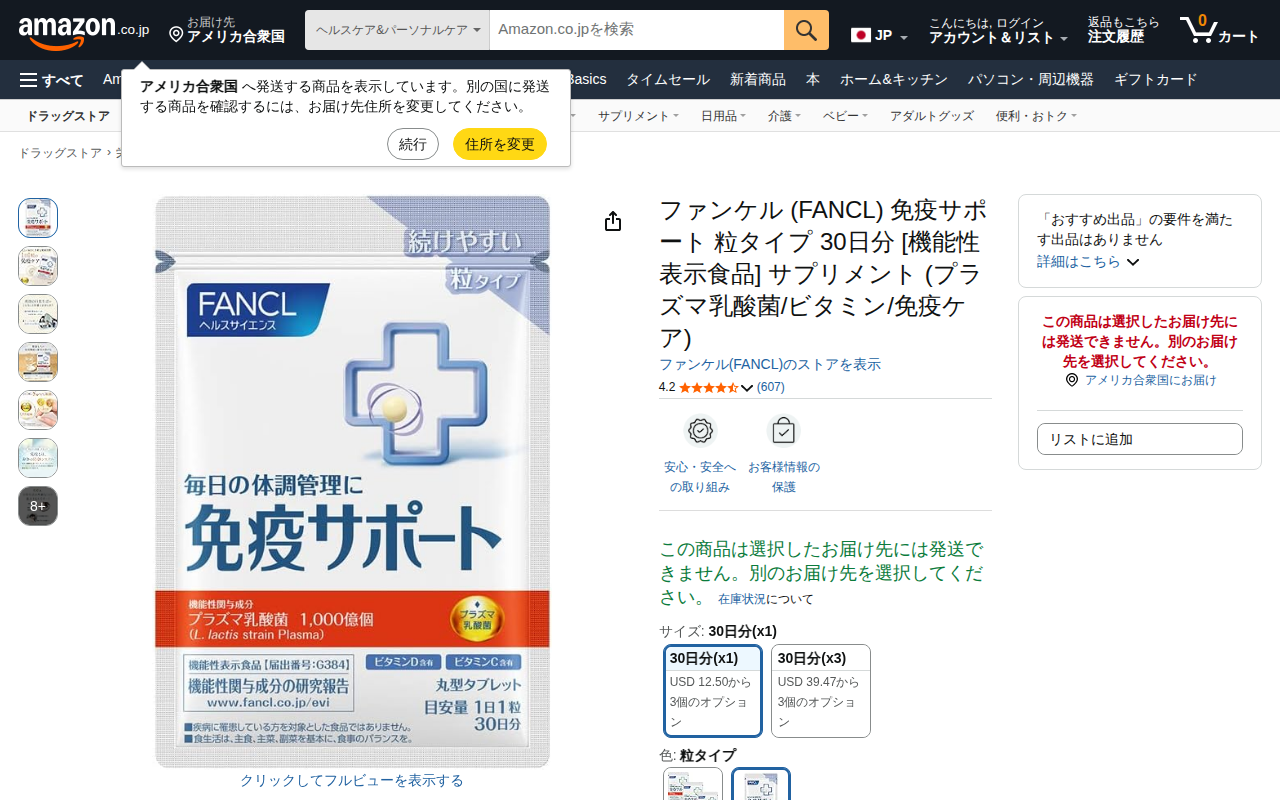Click the 安心・安全への取り組み badge icon
The width and height of the screenshot is (1280, 800).
point(700,431)
